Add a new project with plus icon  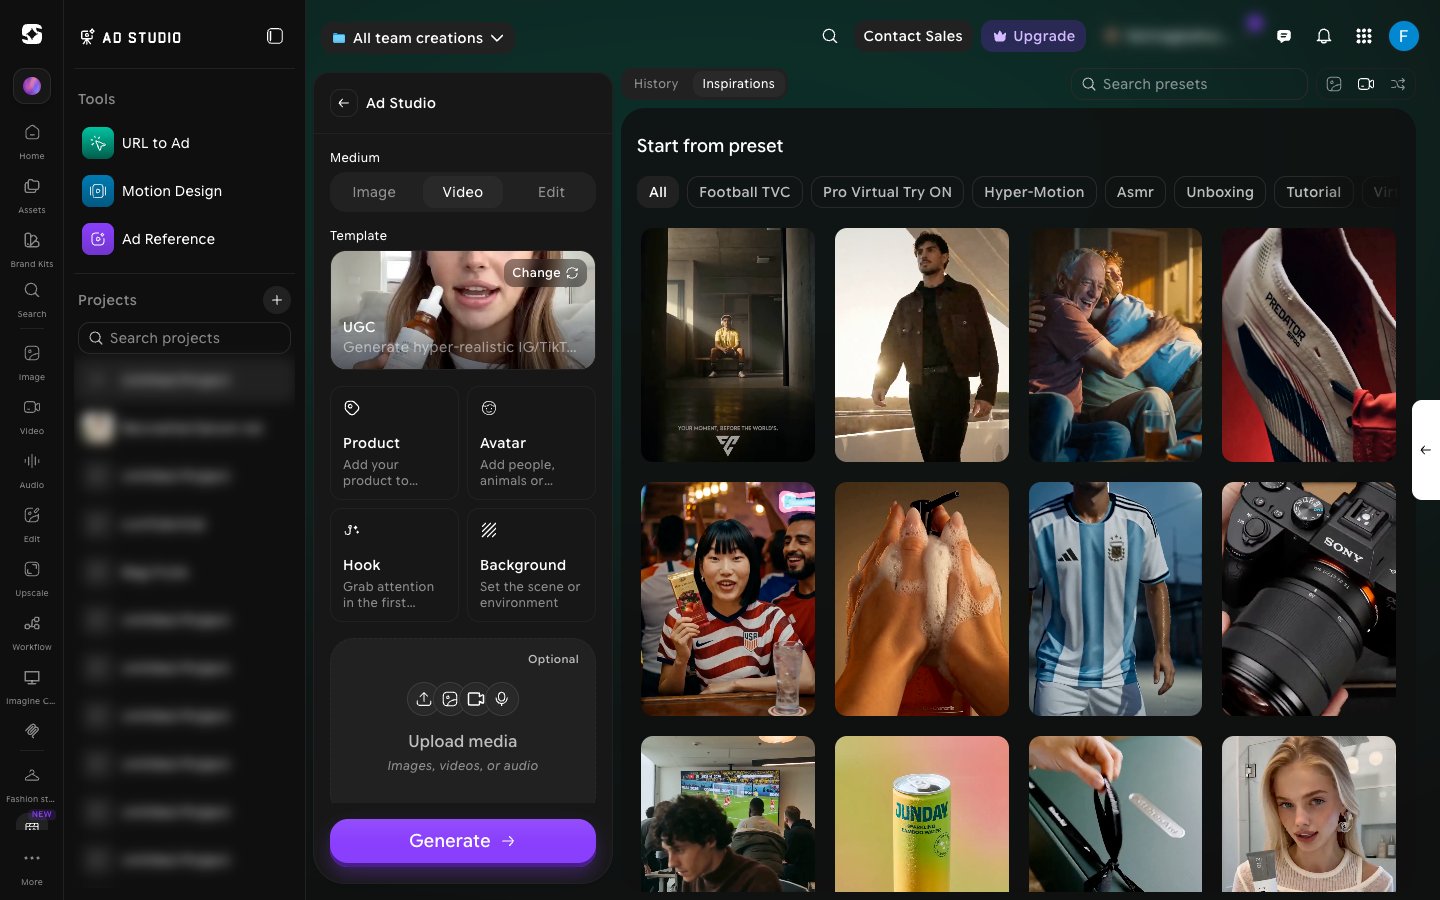pyautogui.click(x=277, y=300)
